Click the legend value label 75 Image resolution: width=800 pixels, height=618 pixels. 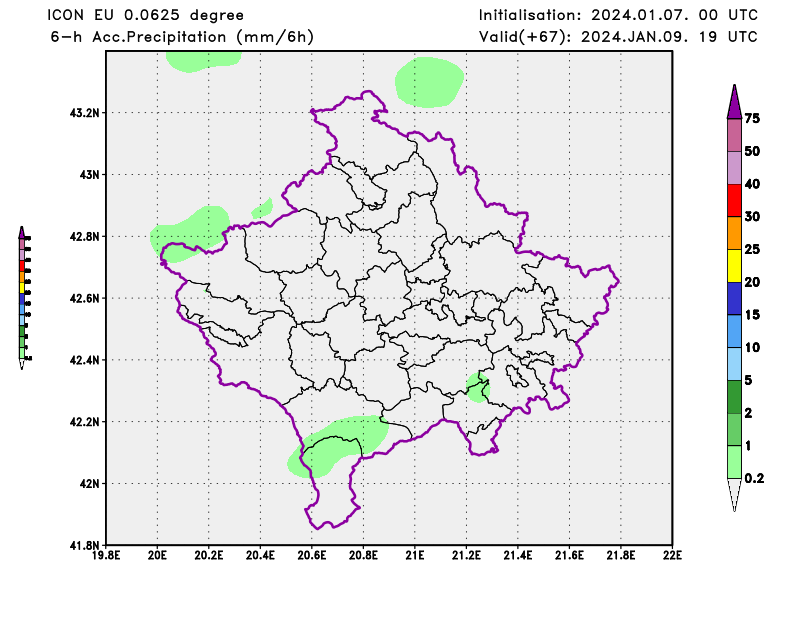pos(752,118)
